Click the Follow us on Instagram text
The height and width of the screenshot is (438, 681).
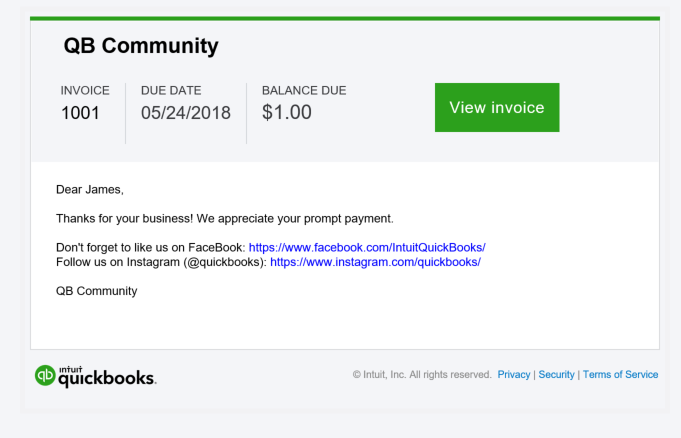point(160,262)
